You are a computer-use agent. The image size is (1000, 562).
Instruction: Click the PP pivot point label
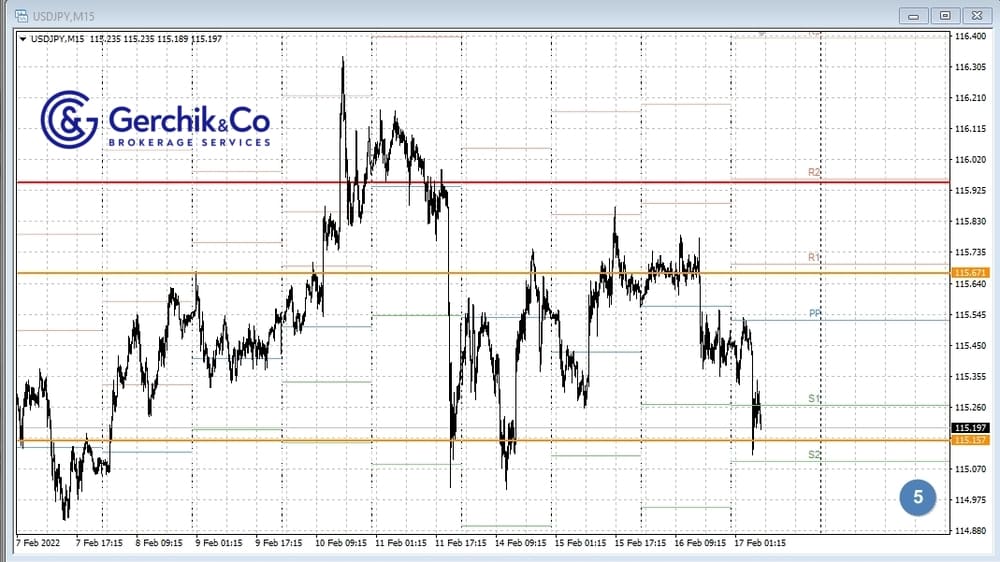[x=815, y=314]
